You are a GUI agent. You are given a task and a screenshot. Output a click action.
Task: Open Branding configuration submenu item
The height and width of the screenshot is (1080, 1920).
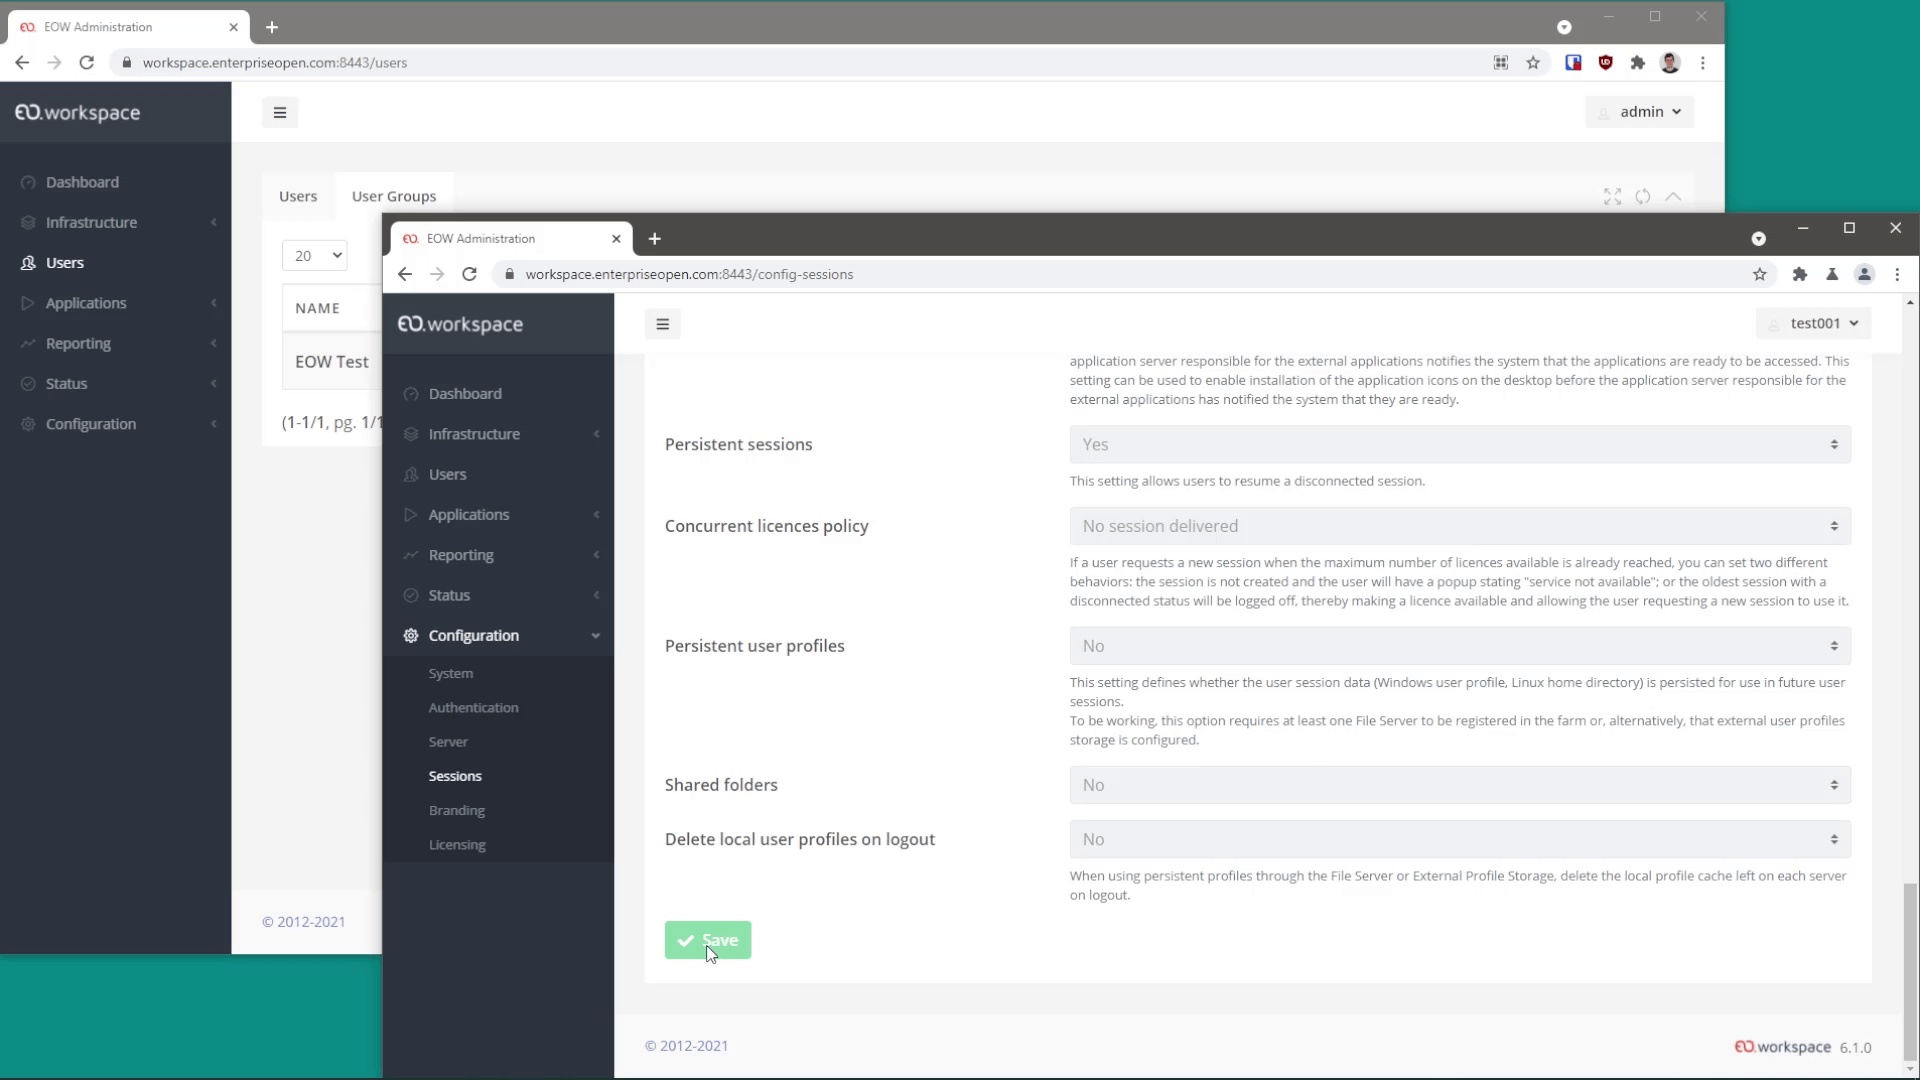(x=457, y=811)
